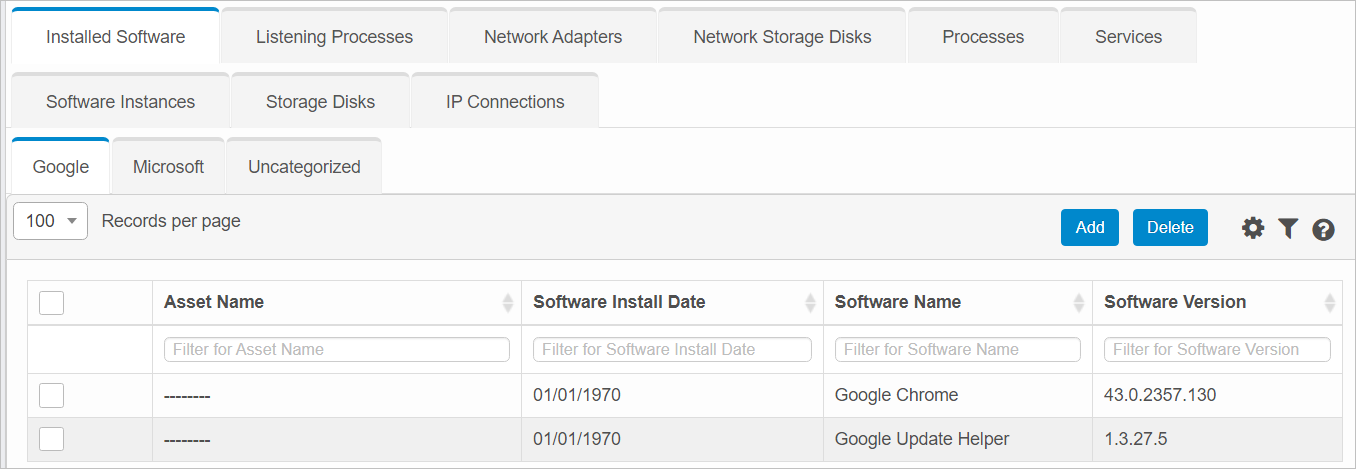Select the Uncategorized vendor tab
Viewport: 1356px width, 469px height.
tap(304, 167)
